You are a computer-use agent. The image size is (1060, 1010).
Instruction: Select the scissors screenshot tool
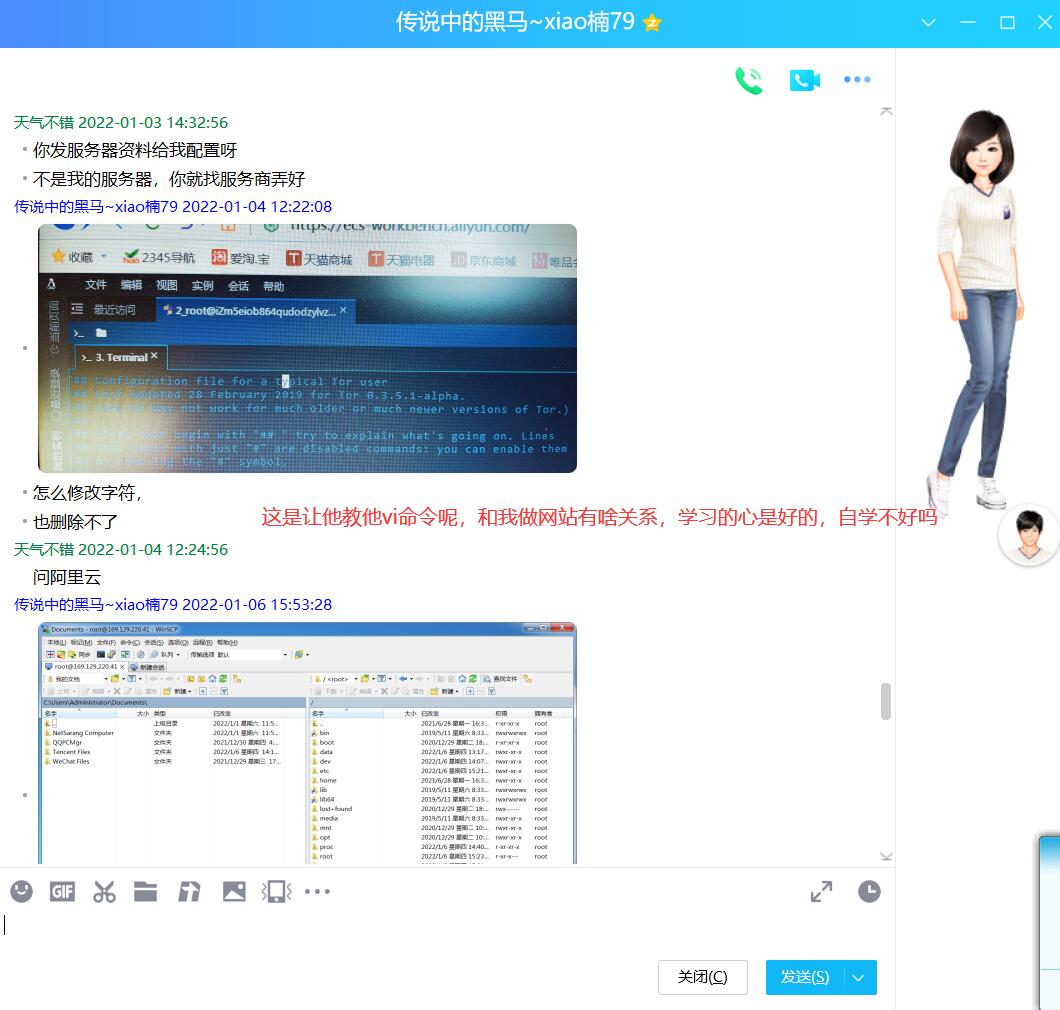[x=104, y=892]
